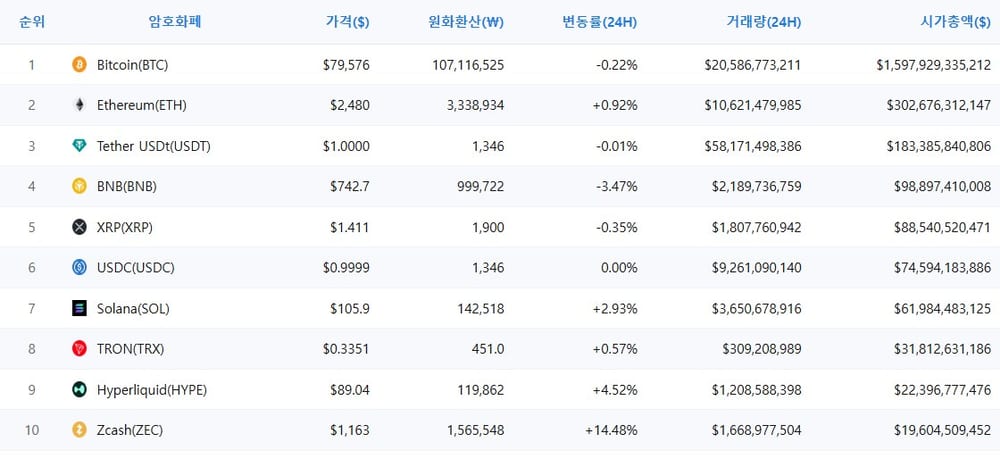1000x459 pixels.
Task: Select Bitcoin volume $20,586,773,211
Action: (753, 65)
